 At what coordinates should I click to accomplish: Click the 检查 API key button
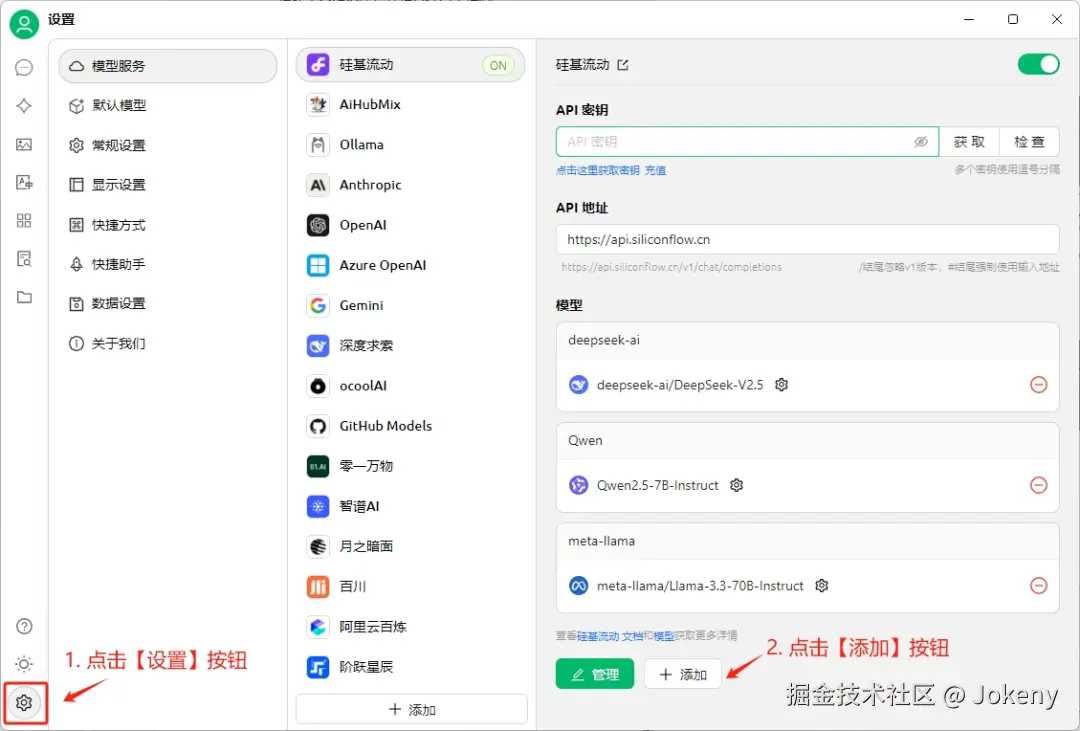pos(1029,142)
